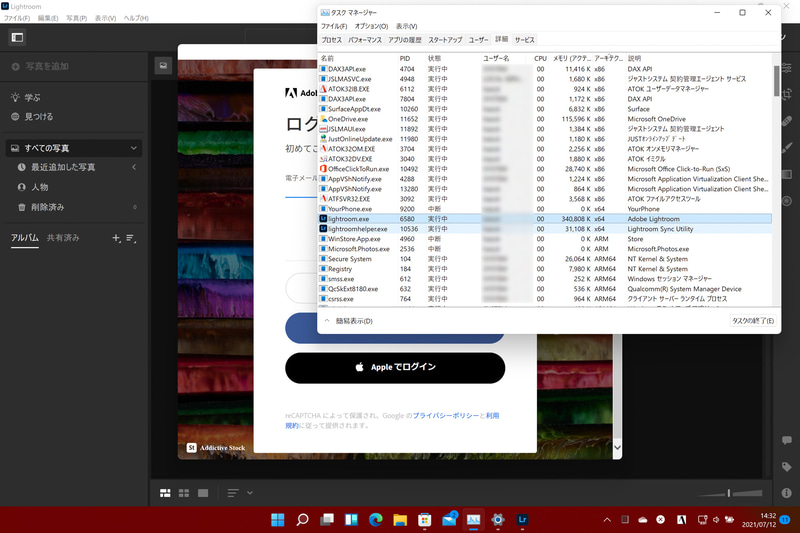This screenshot has height=533, width=800.
Task: Select the Healing brush tool icon
Action: click(x=787, y=121)
